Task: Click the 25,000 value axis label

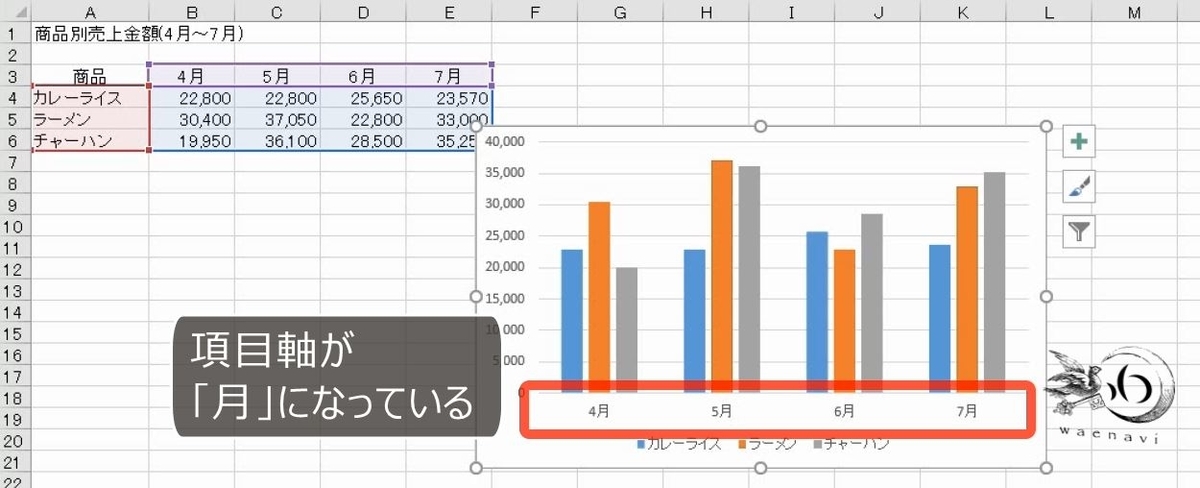Action: pos(505,236)
